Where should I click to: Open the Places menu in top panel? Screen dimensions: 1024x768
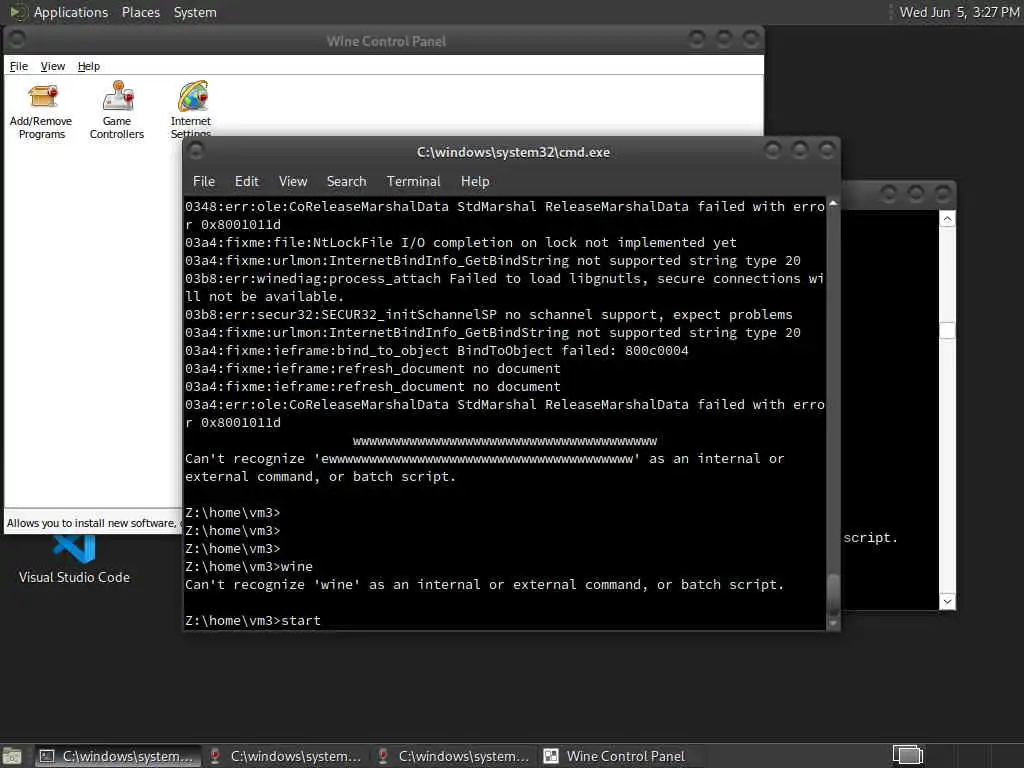tap(140, 12)
